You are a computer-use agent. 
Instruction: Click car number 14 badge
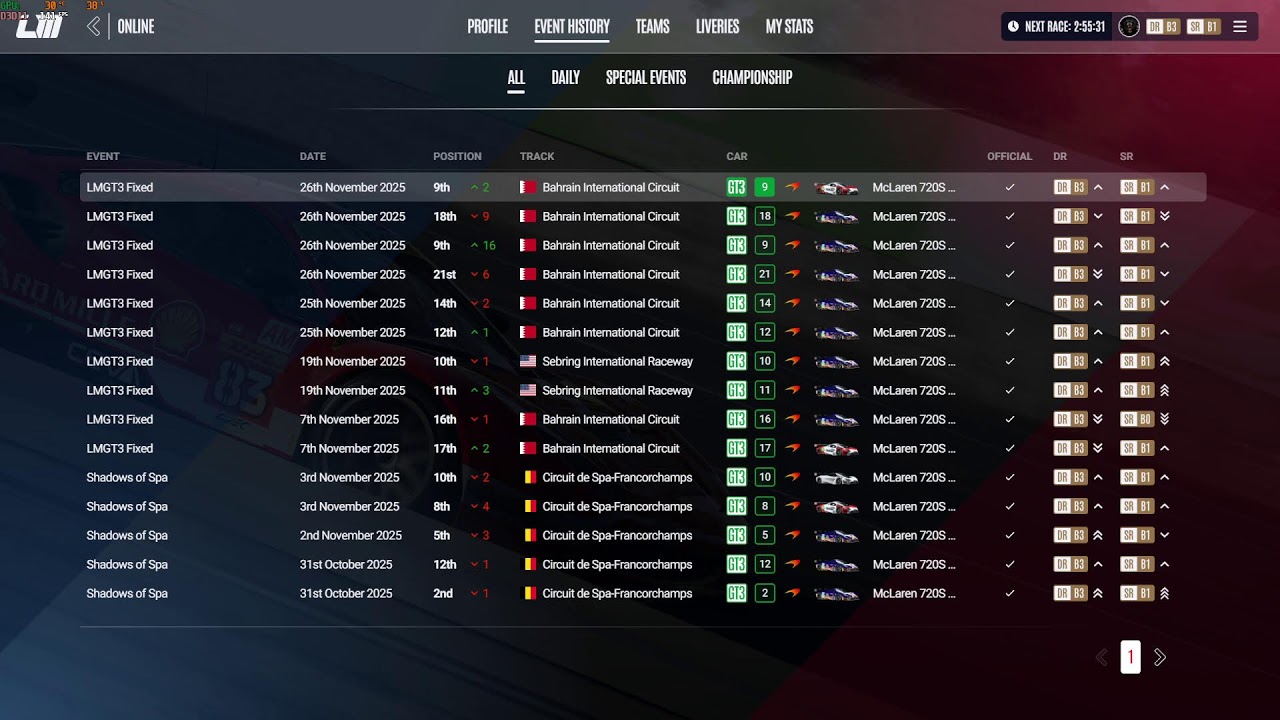pos(765,303)
